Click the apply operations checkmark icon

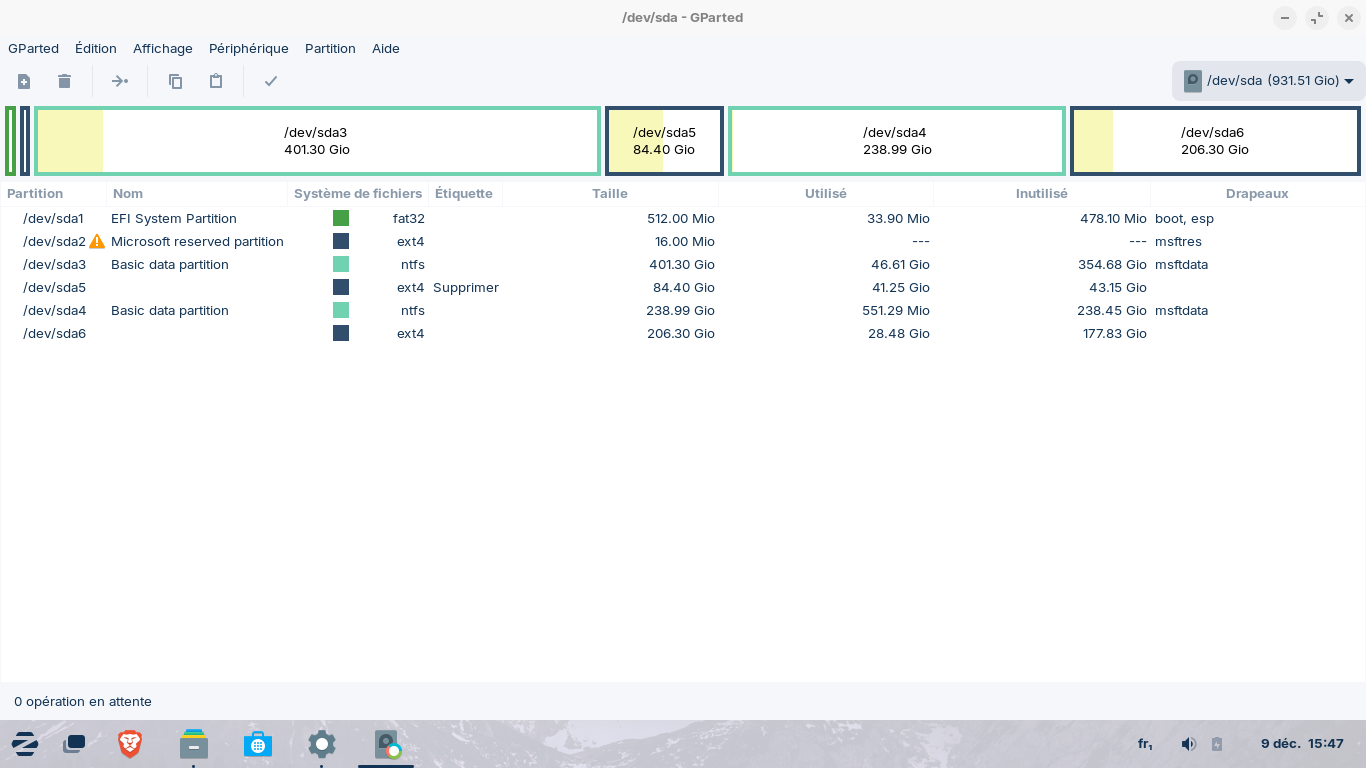coord(270,81)
